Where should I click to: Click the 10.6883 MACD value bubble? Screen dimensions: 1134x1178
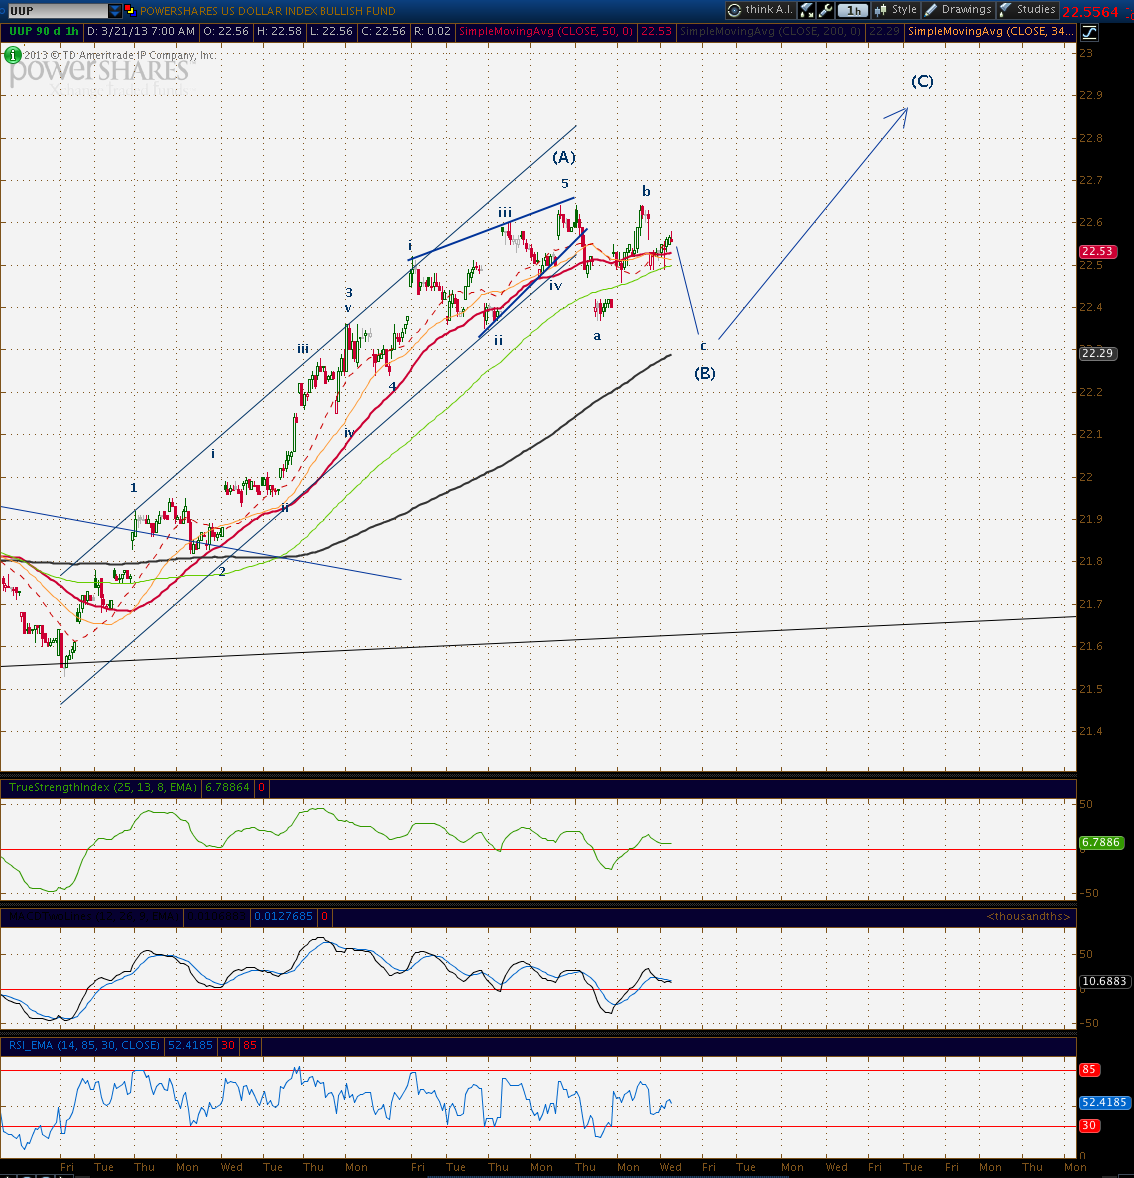click(1104, 981)
